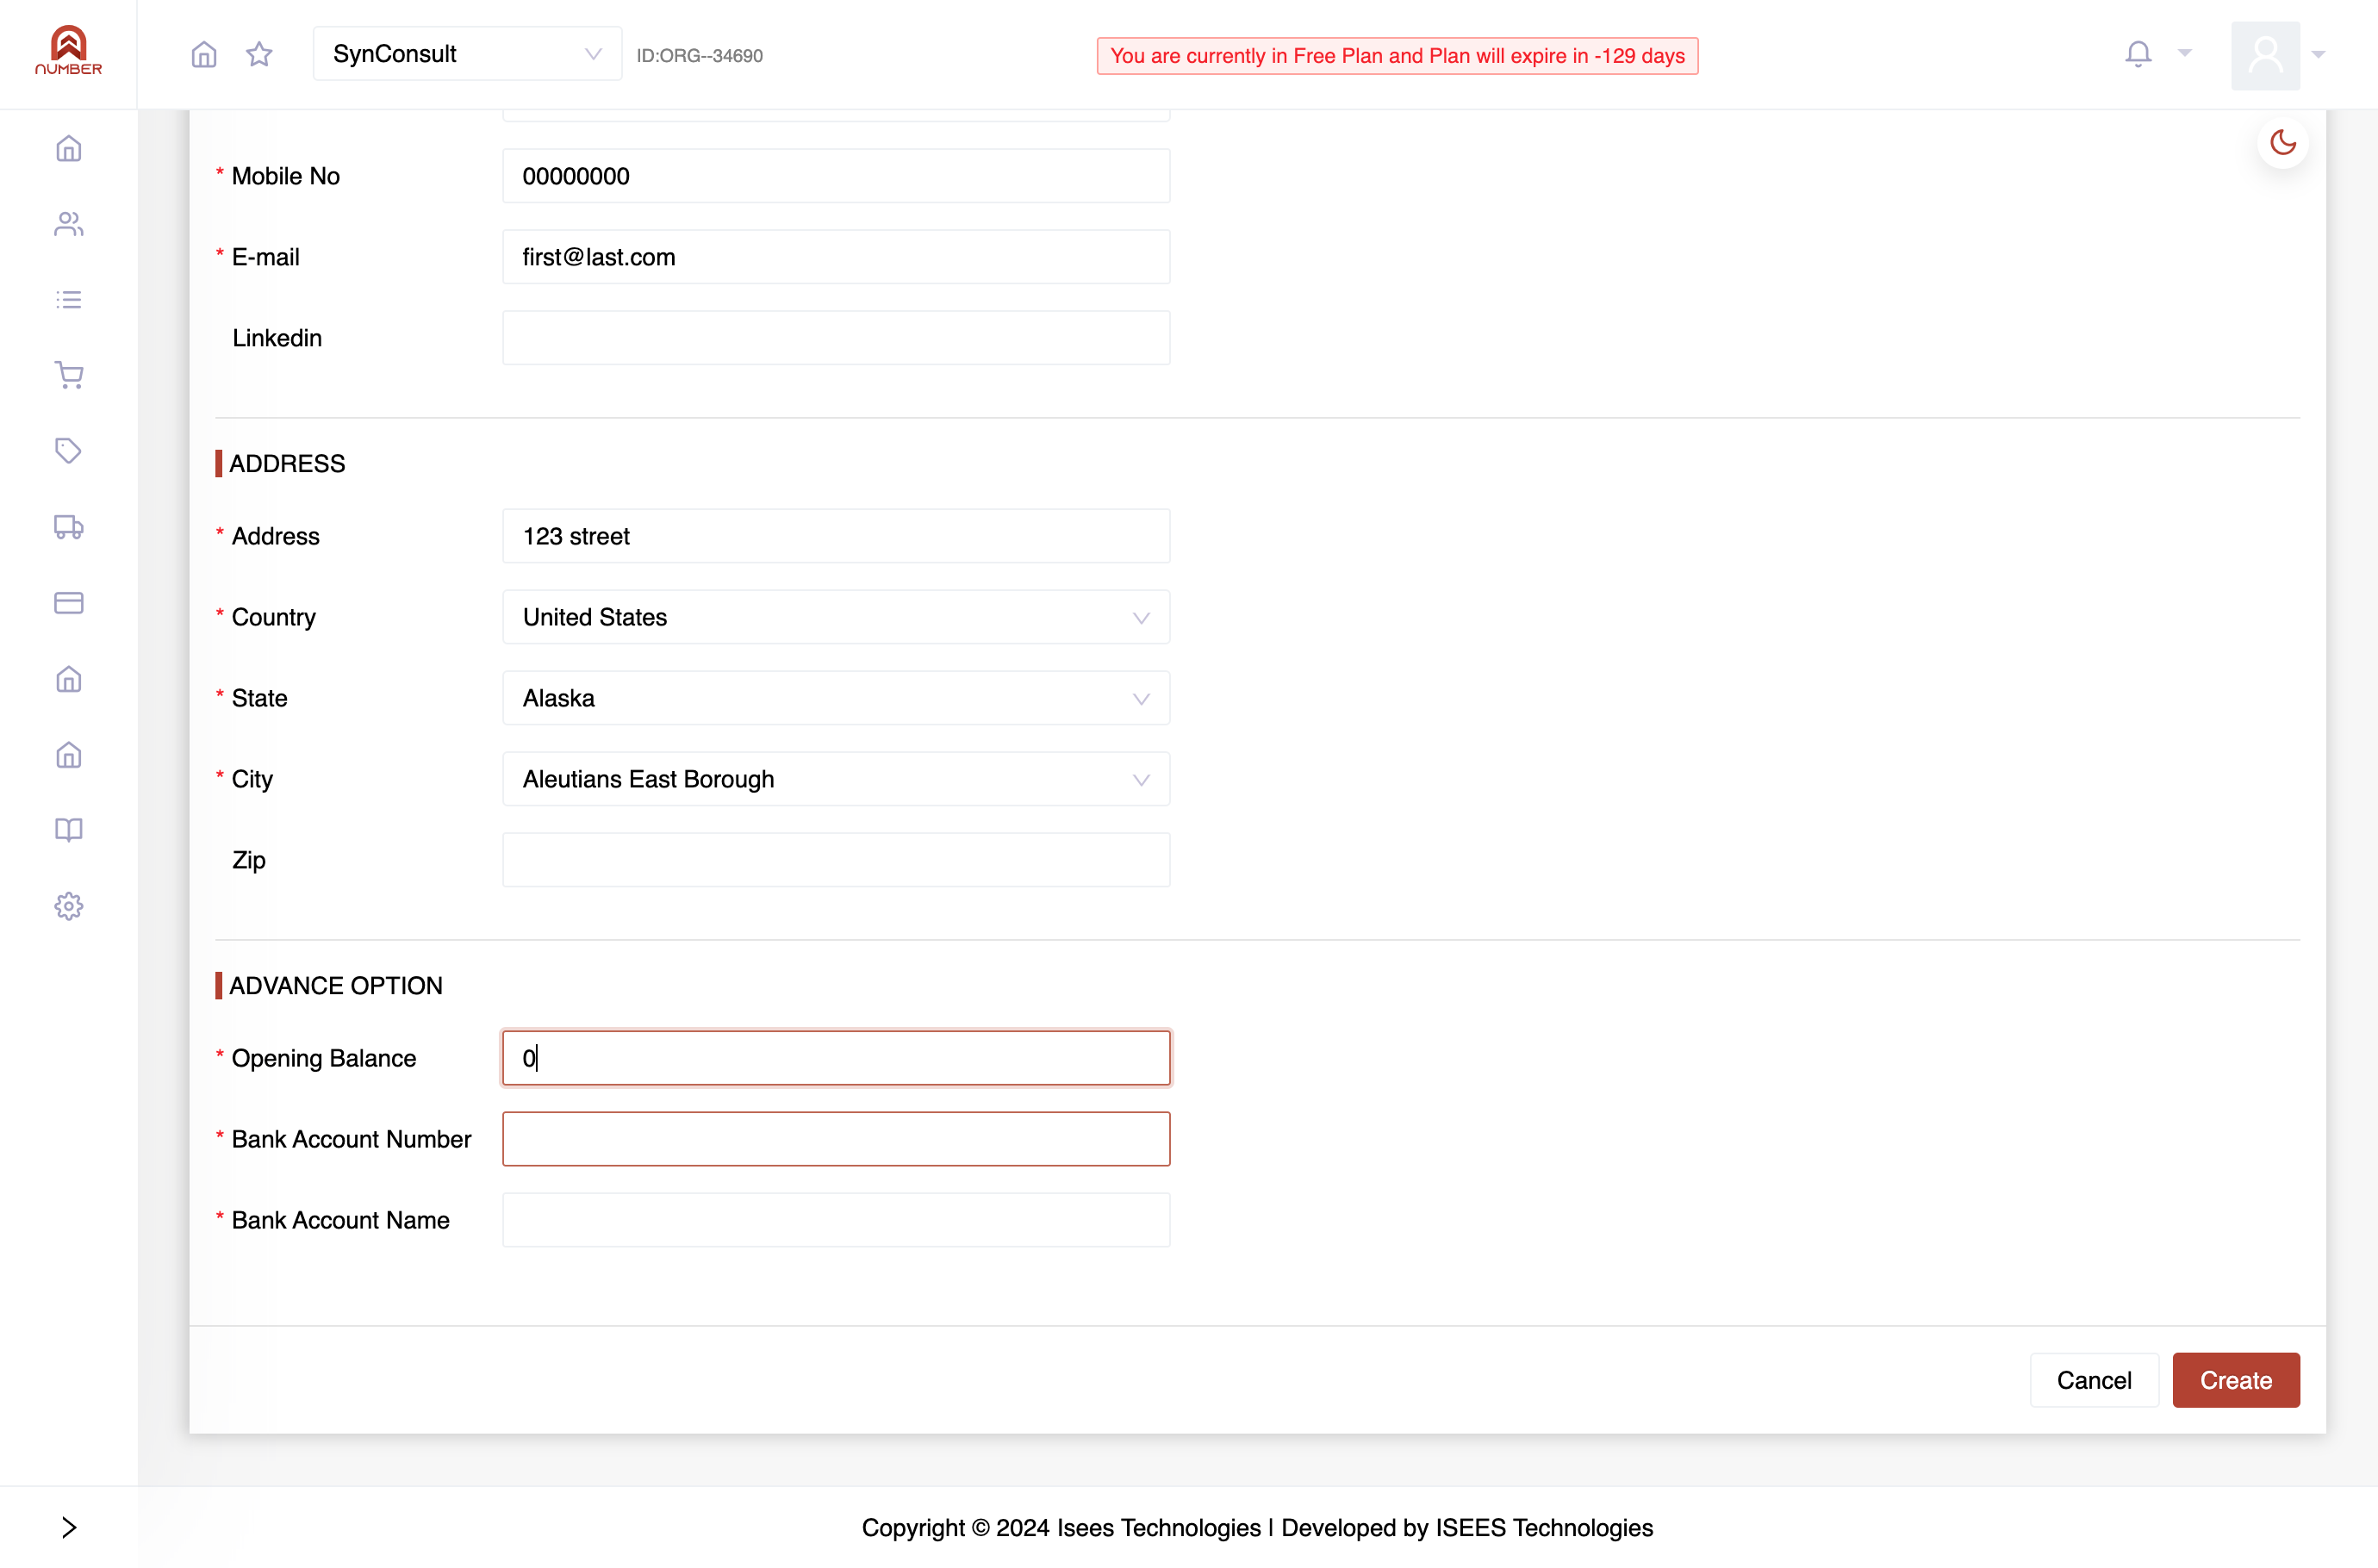Expand the sidebar with bottom chevron
The height and width of the screenshot is (1568, 2378).
tap(68, 1527)
